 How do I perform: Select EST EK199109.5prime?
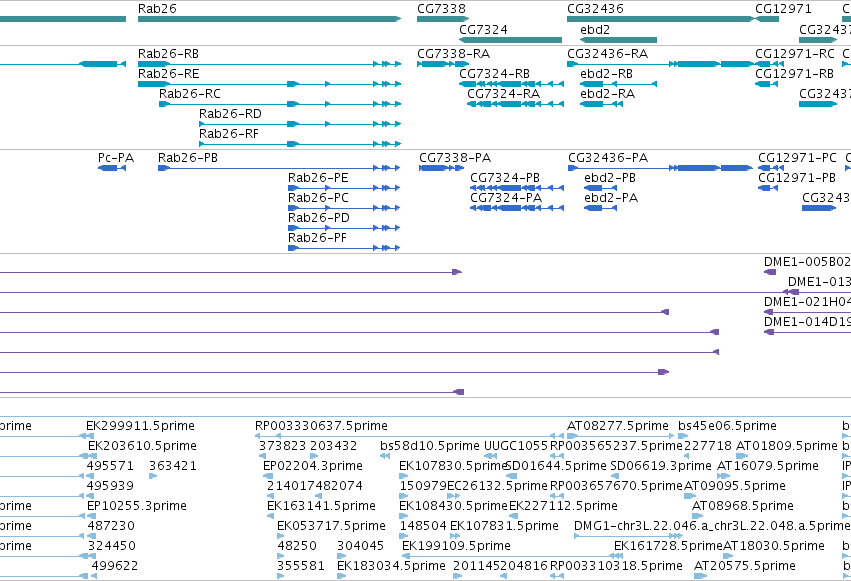[x=512, y=556]
